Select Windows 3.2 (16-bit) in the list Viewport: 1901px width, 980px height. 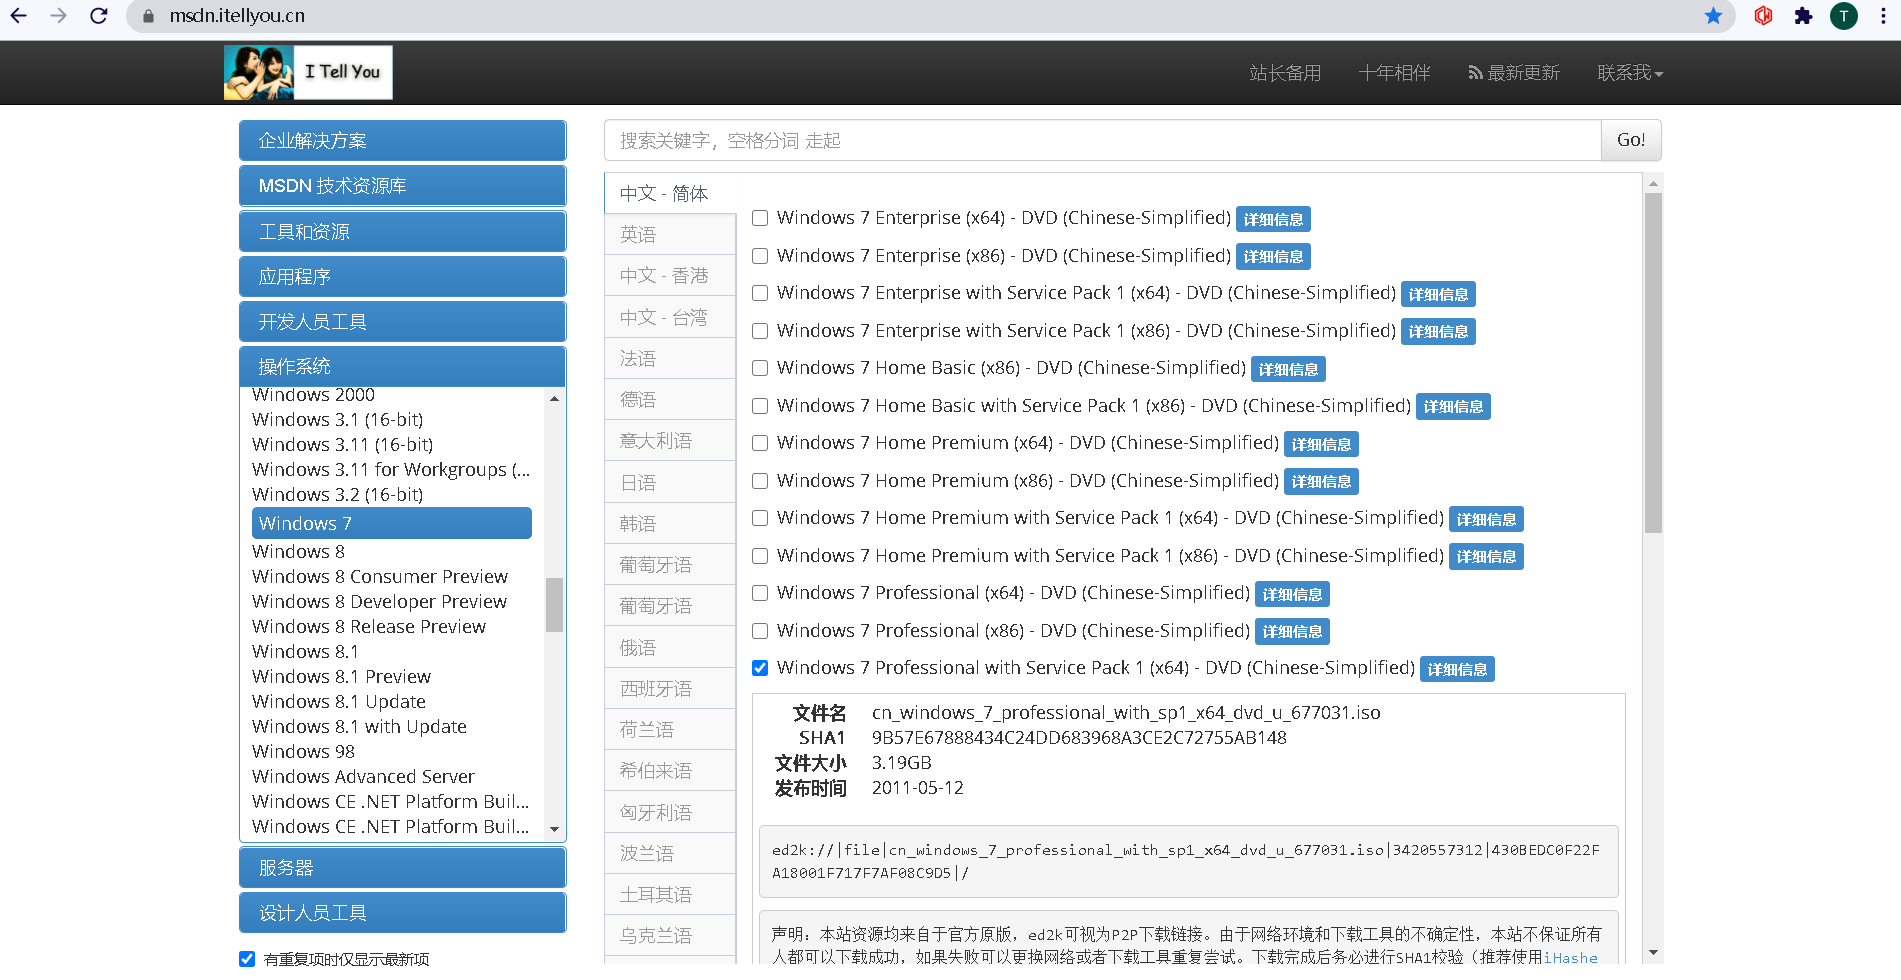click(x=337, y=494)
